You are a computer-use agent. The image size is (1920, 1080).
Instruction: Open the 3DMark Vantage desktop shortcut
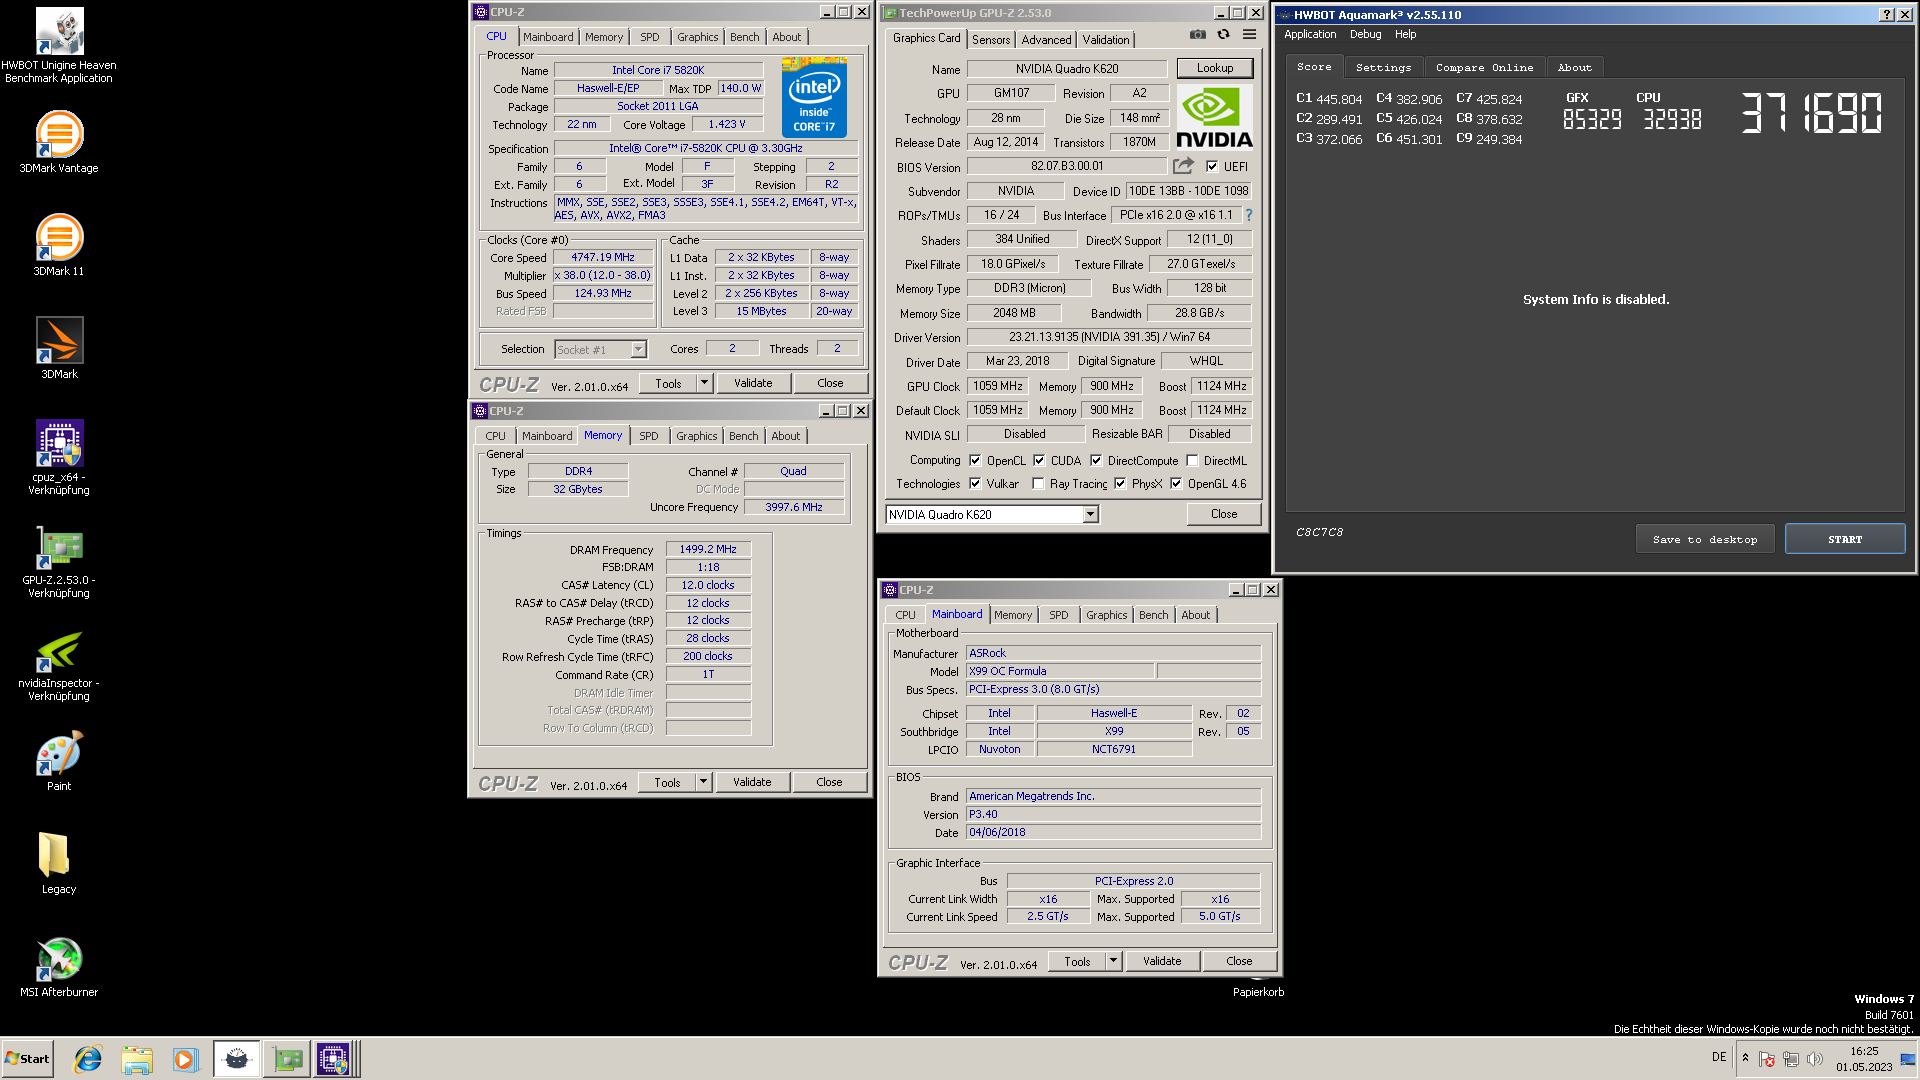pos(59,141)
